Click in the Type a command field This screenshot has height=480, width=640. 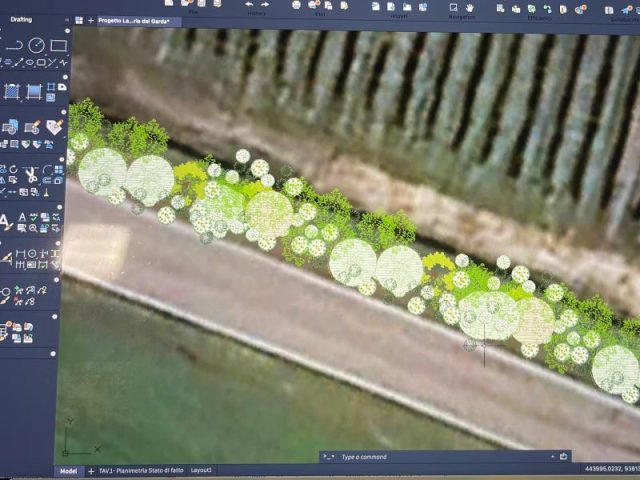(443, 457)
